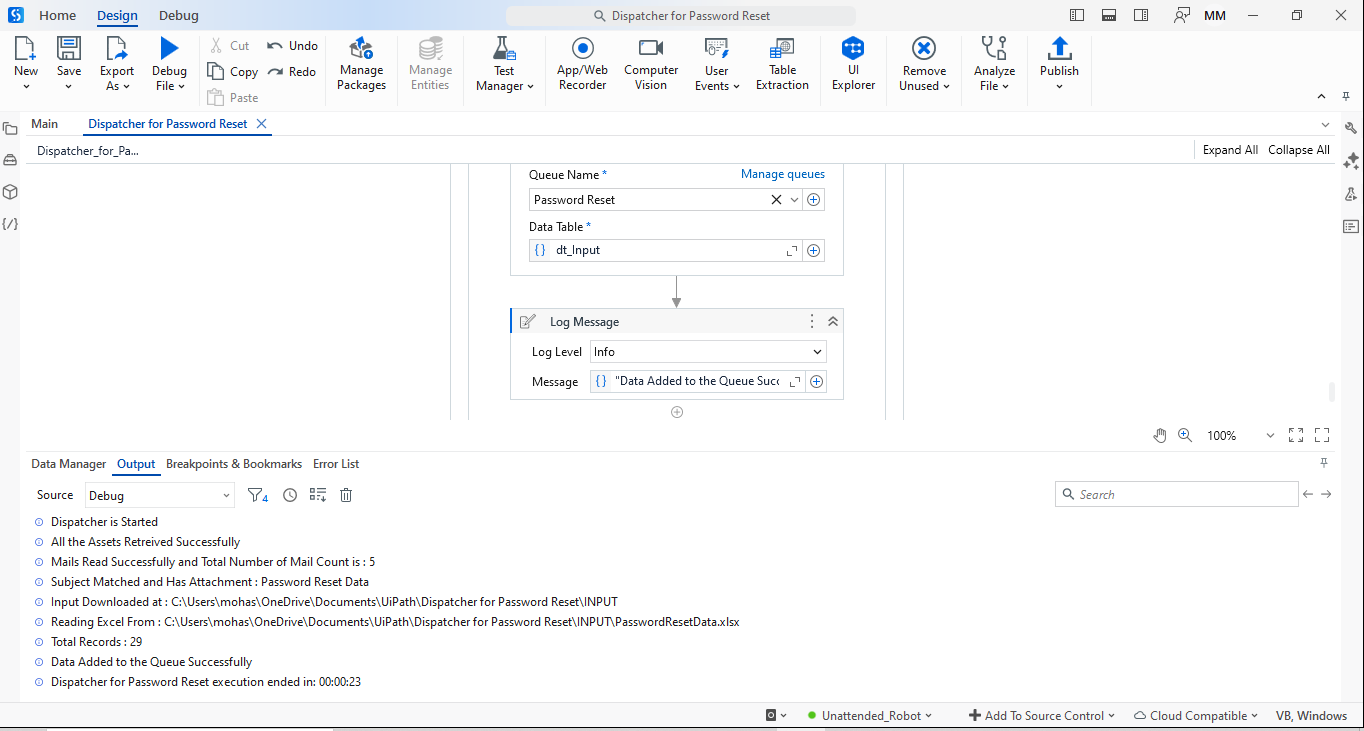The image size is (1364, 731).
Task: Open Log Message three-dot options menu
Action: click(812, 322)
